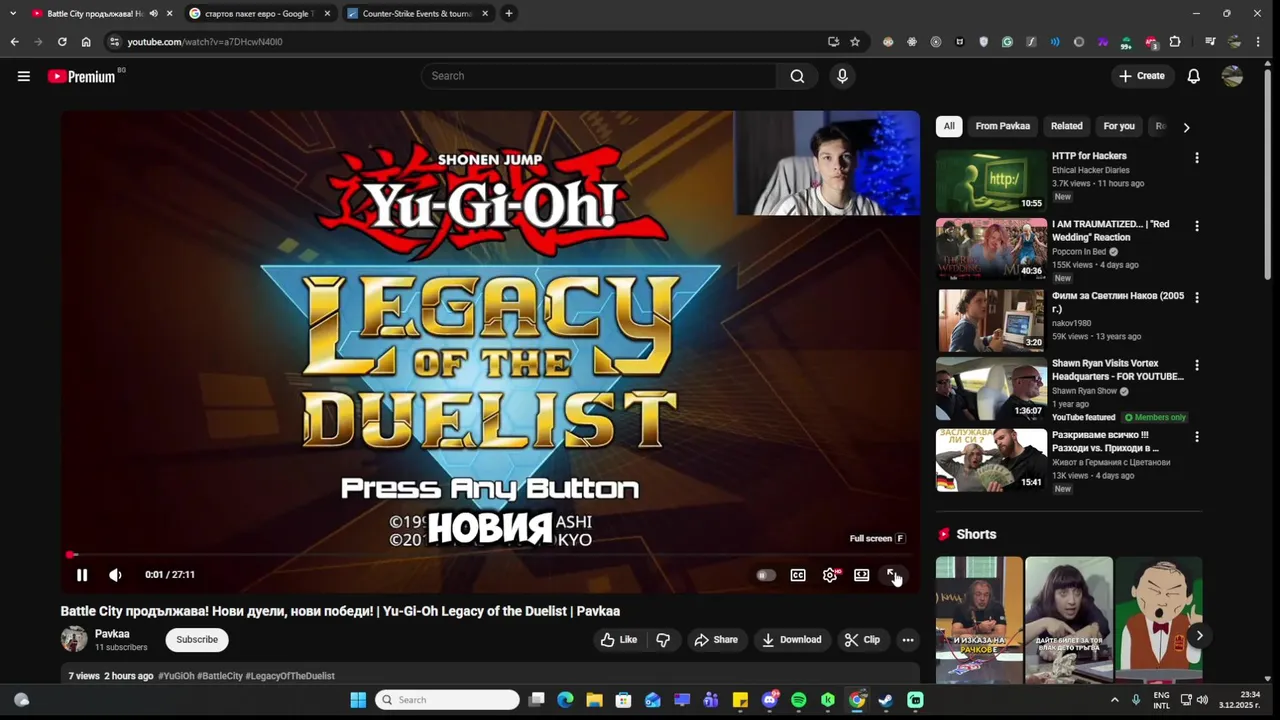Open Spotify from the taskbar
This screenshot has height=720, width=1280.
[x=799, y=700]
